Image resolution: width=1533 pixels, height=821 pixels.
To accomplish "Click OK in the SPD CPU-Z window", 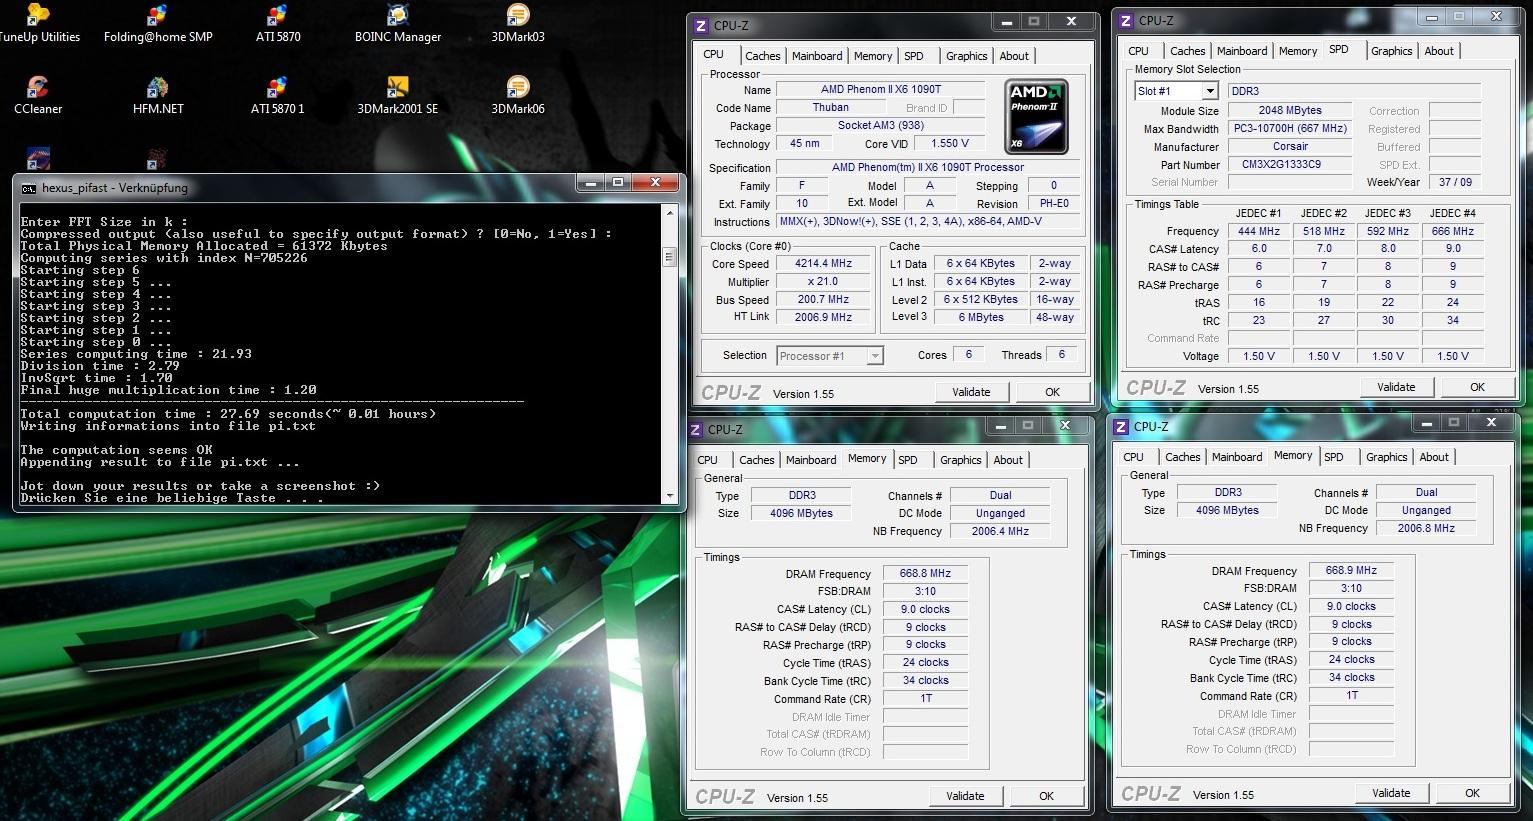I will click(1477, 387).
